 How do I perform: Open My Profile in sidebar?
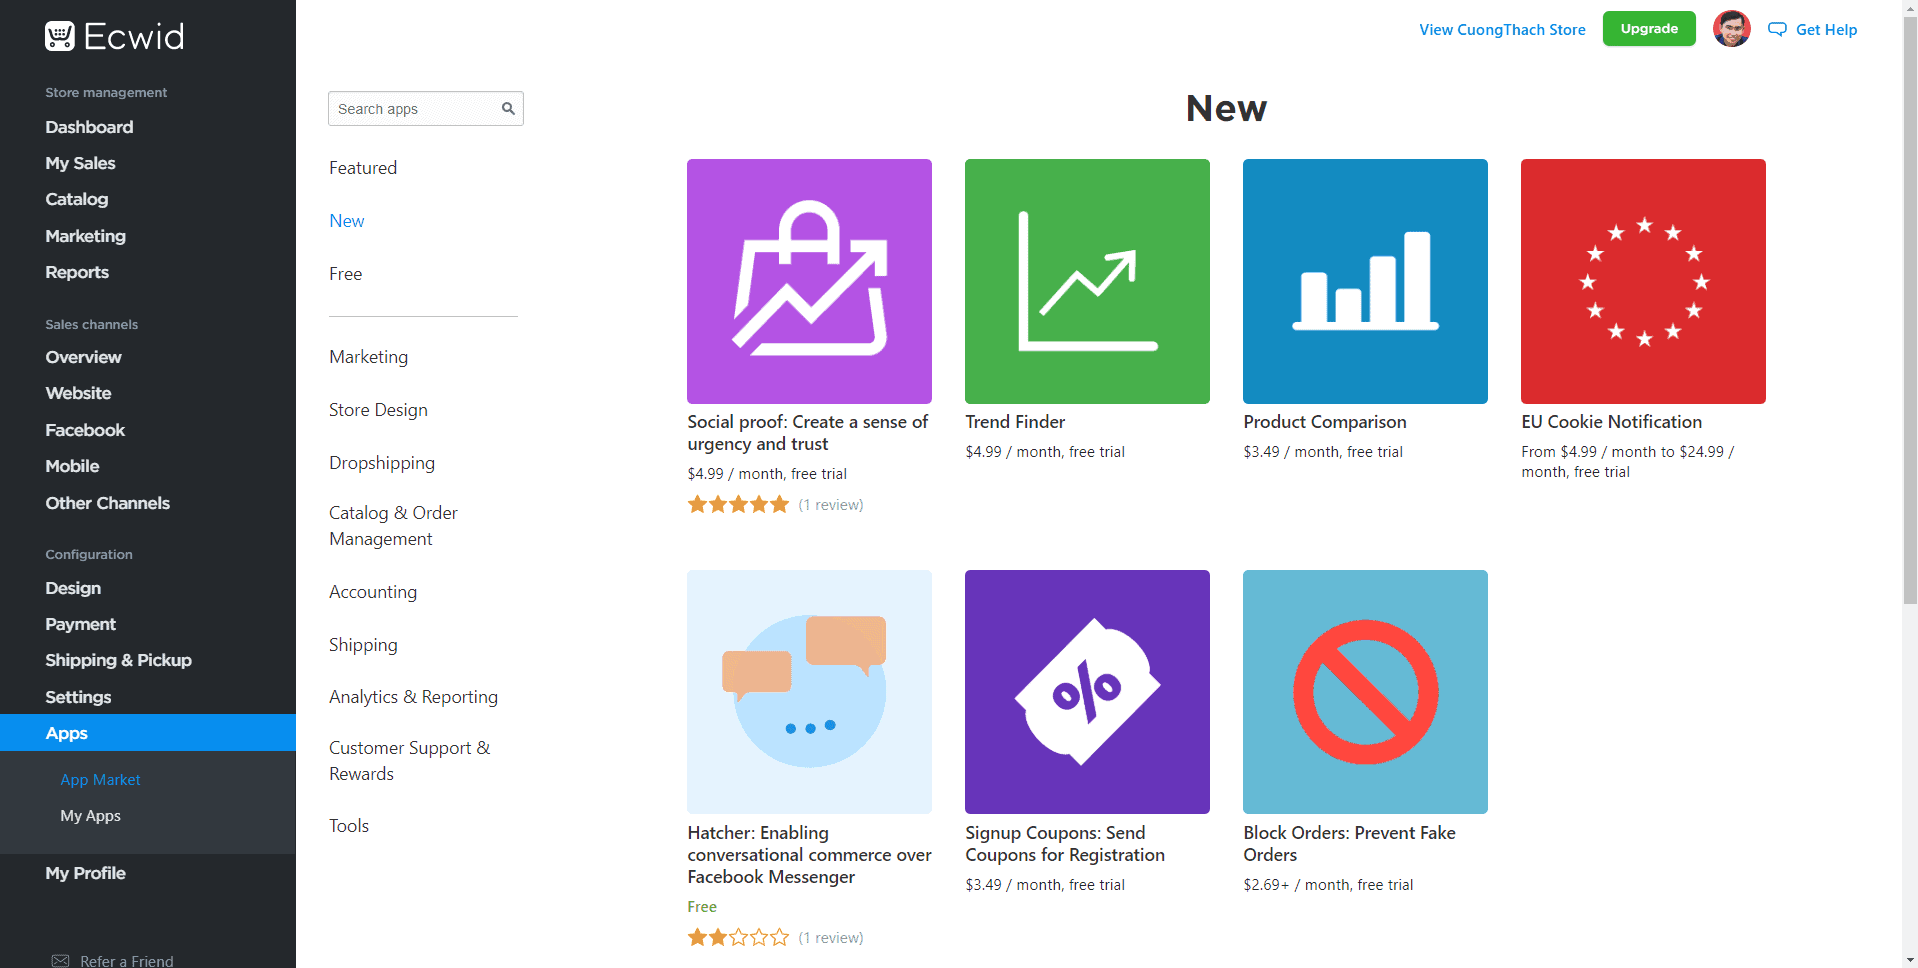[x=85, y=873]
